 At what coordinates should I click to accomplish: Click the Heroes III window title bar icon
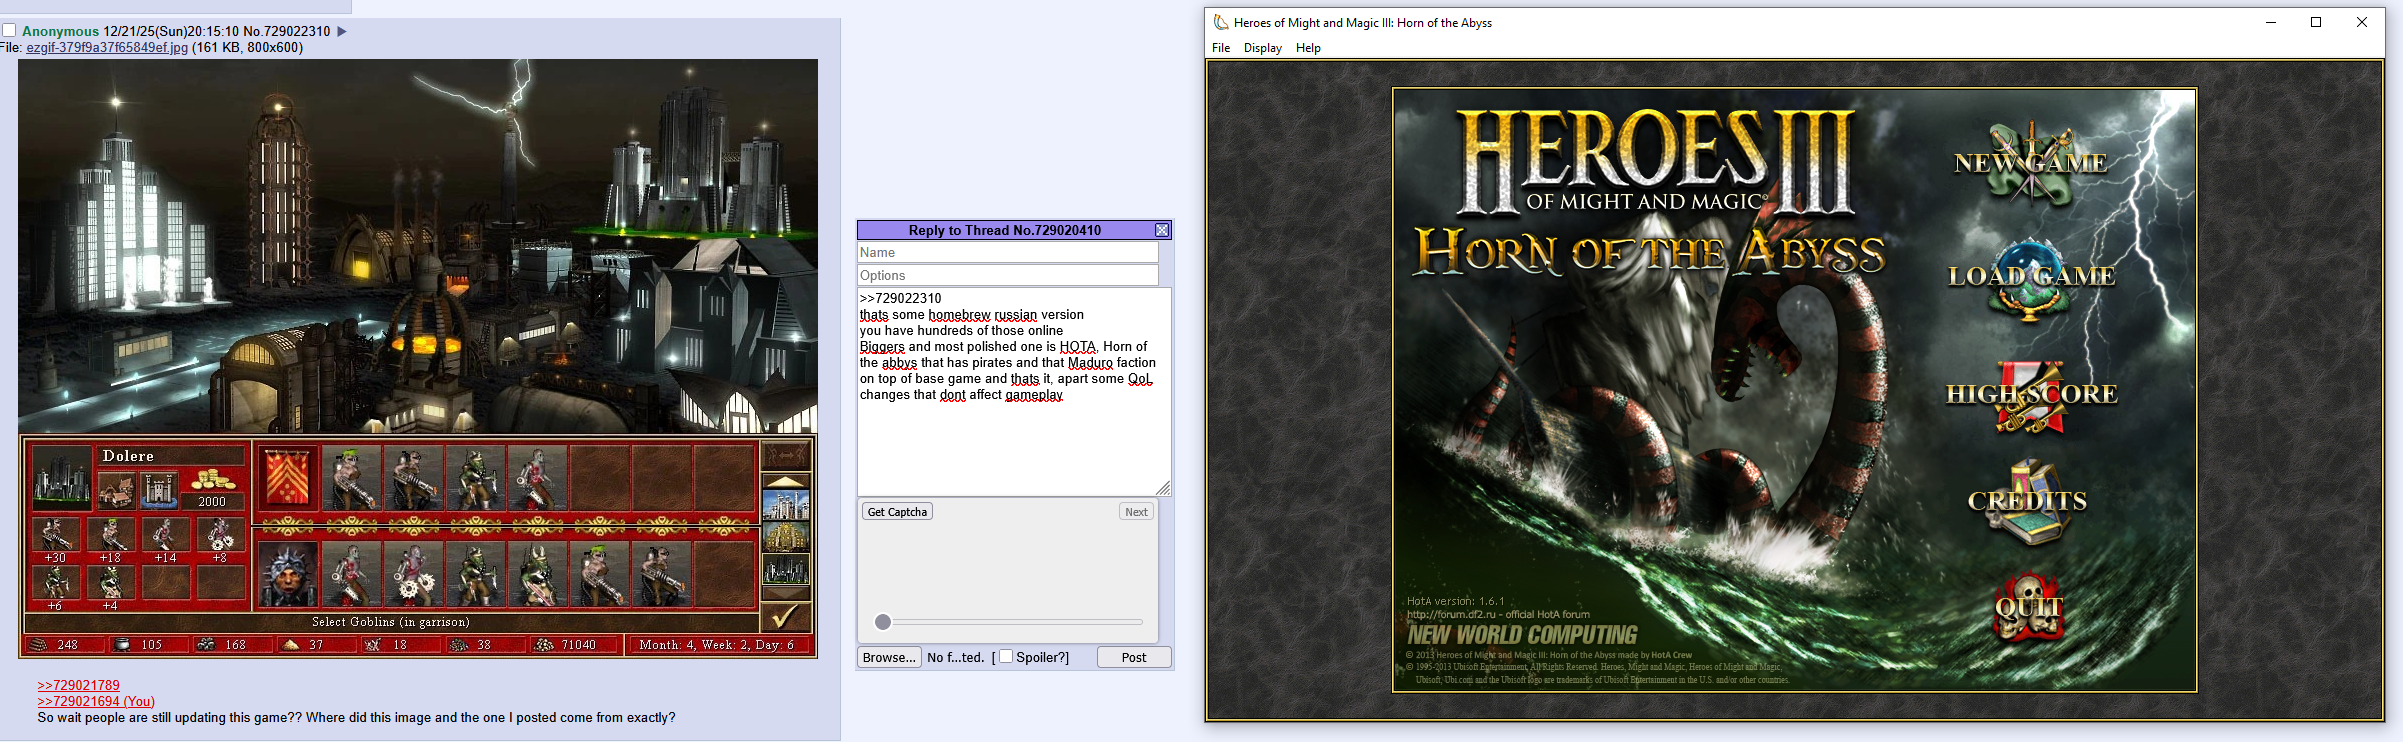coord(1221,22)
